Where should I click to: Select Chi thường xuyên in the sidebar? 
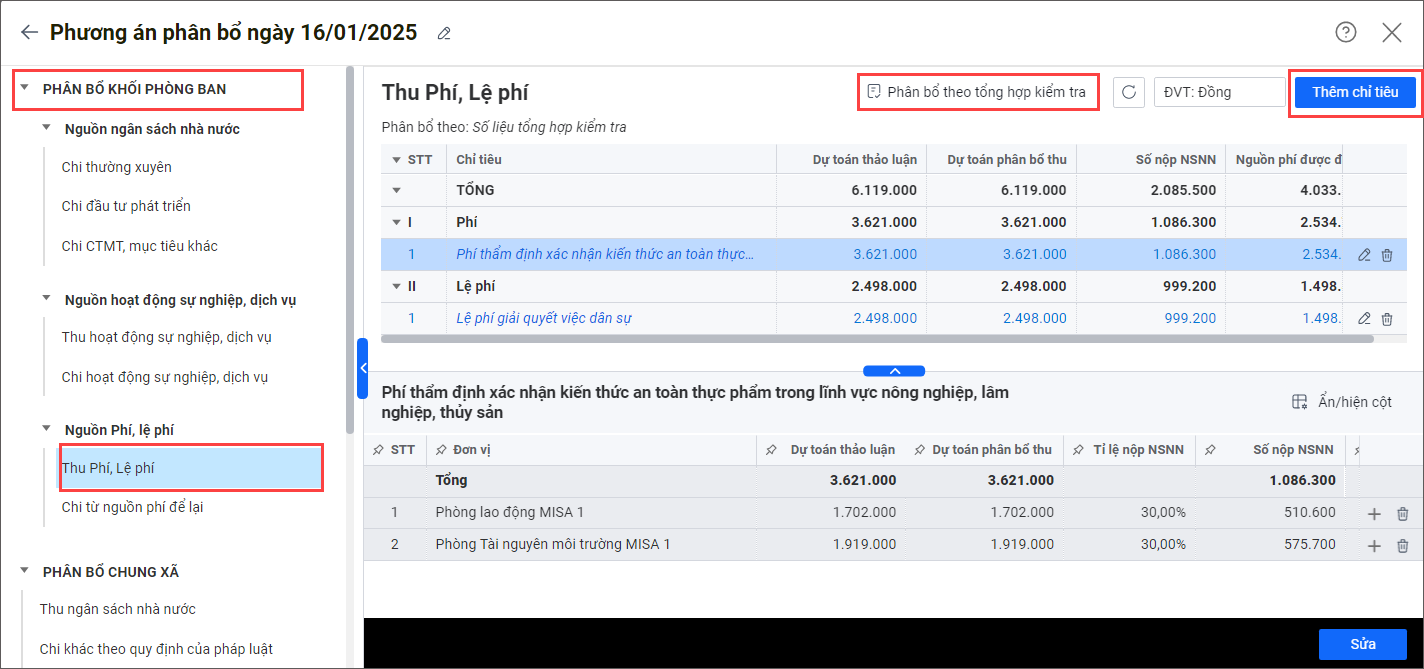117,167
